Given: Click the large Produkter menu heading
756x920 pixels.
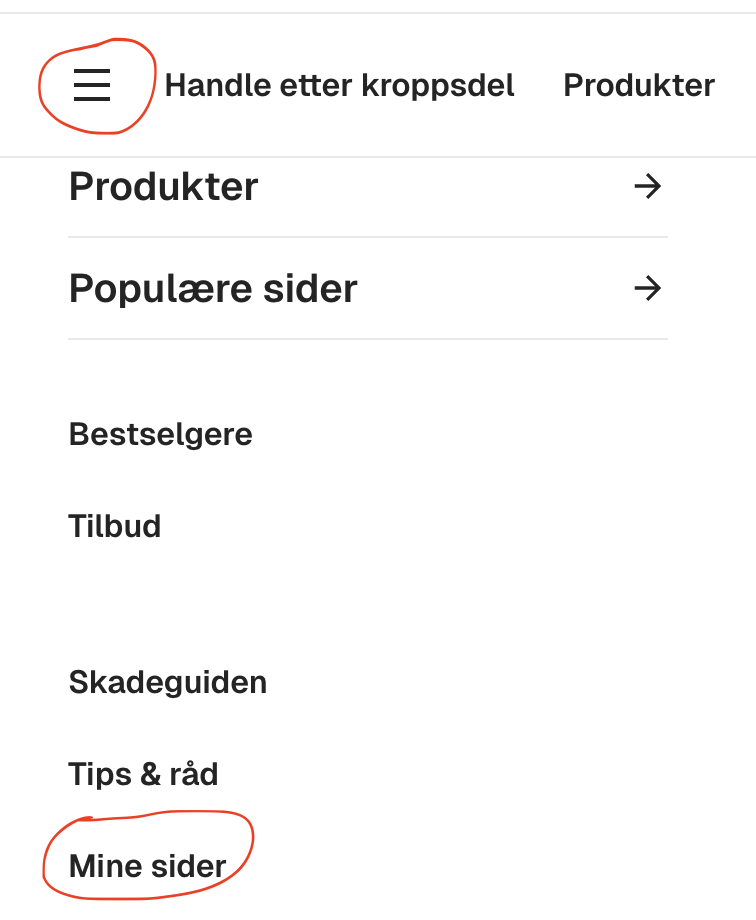Looking at the screenshot, I should tap(164, 187).
